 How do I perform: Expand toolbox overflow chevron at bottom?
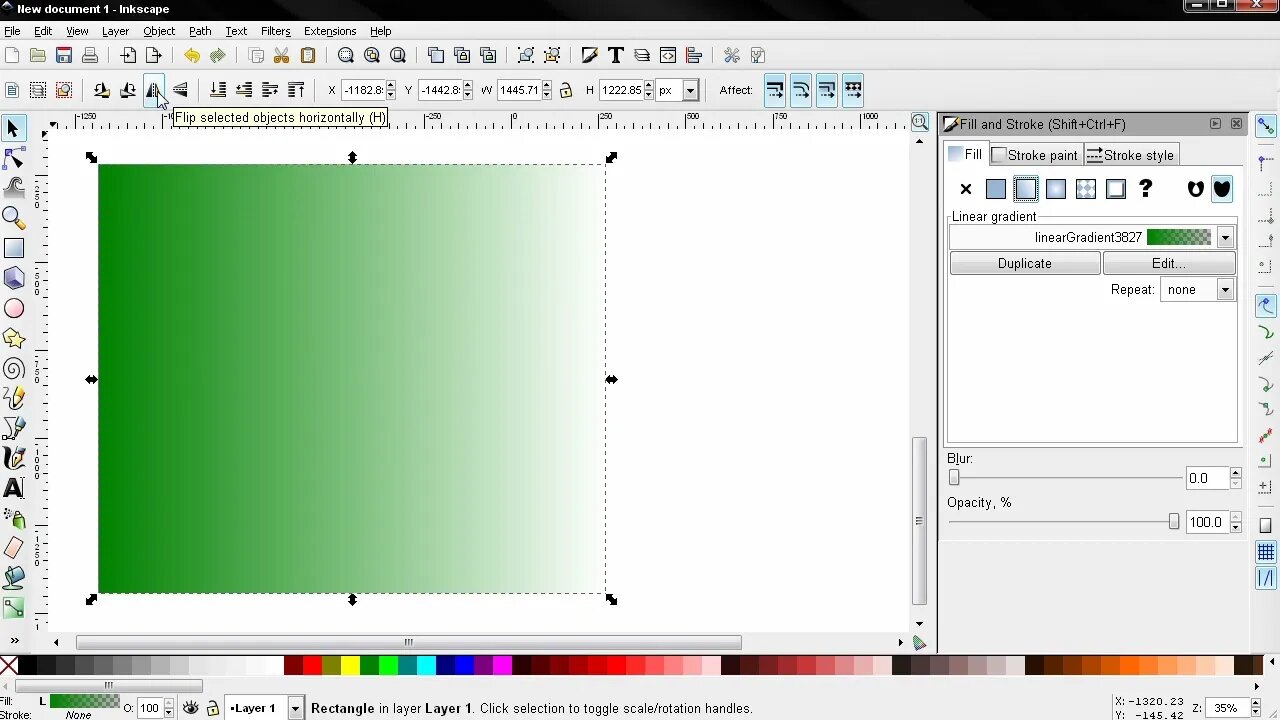(x=14, y=640)
